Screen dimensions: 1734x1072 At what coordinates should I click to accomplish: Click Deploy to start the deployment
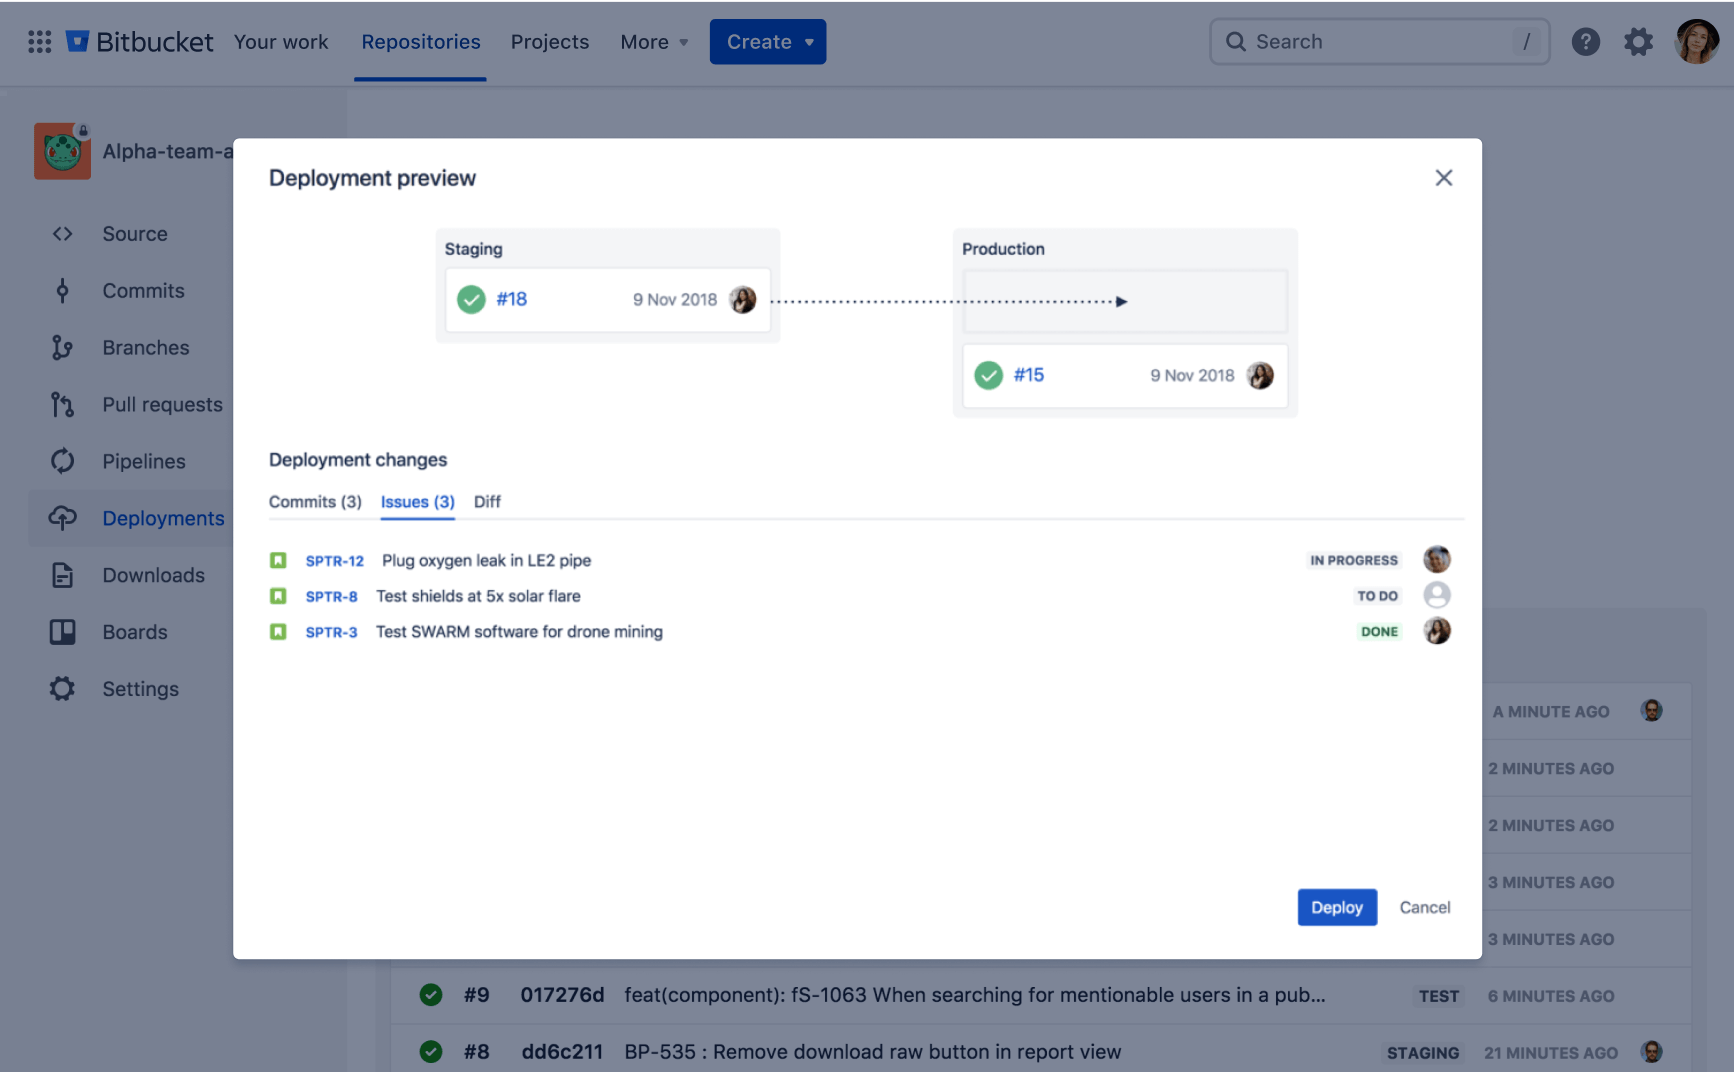(x=1337, y=907)
